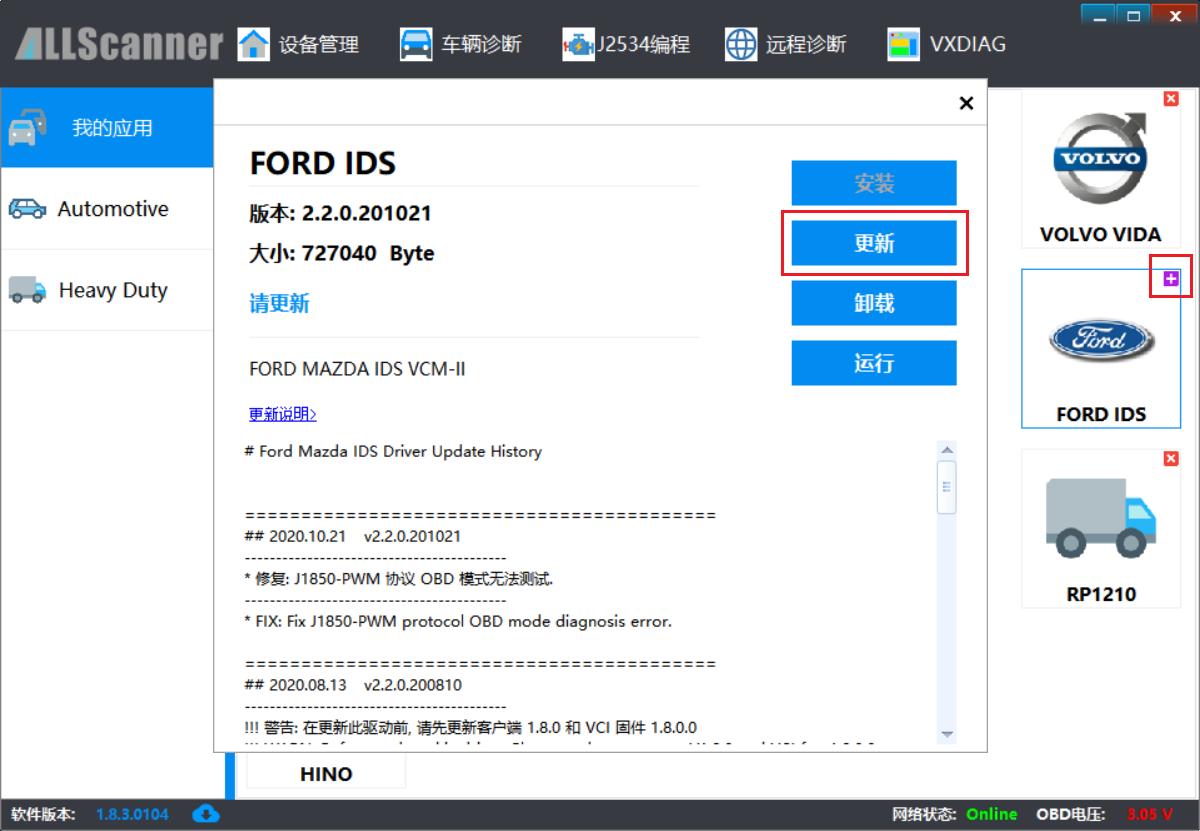The height and width of the screenshot is (831, 1200).
Task: Open the FORD IDS app tile
Action: pos(1101,349)
